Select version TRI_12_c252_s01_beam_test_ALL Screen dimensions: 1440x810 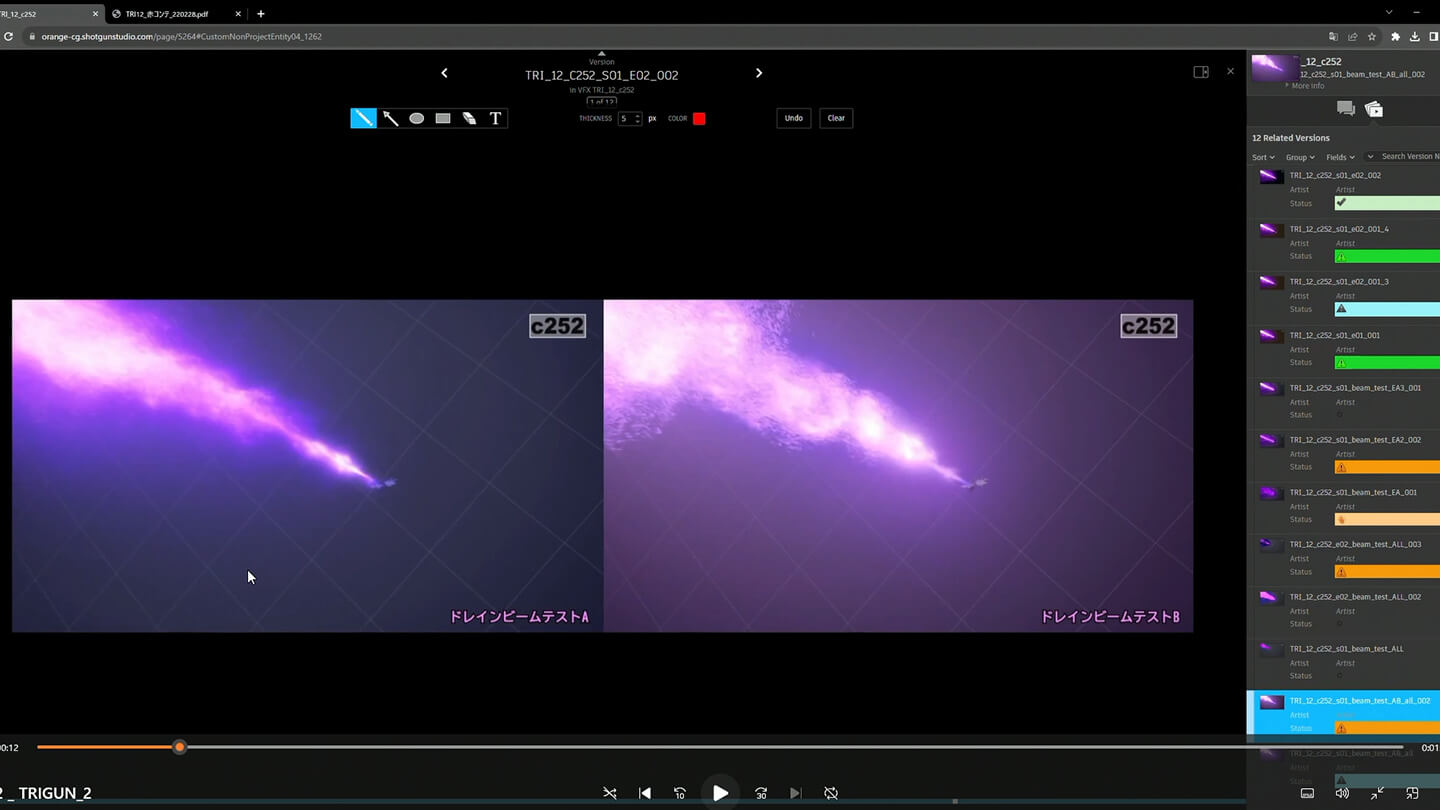tap(1346, 649)
